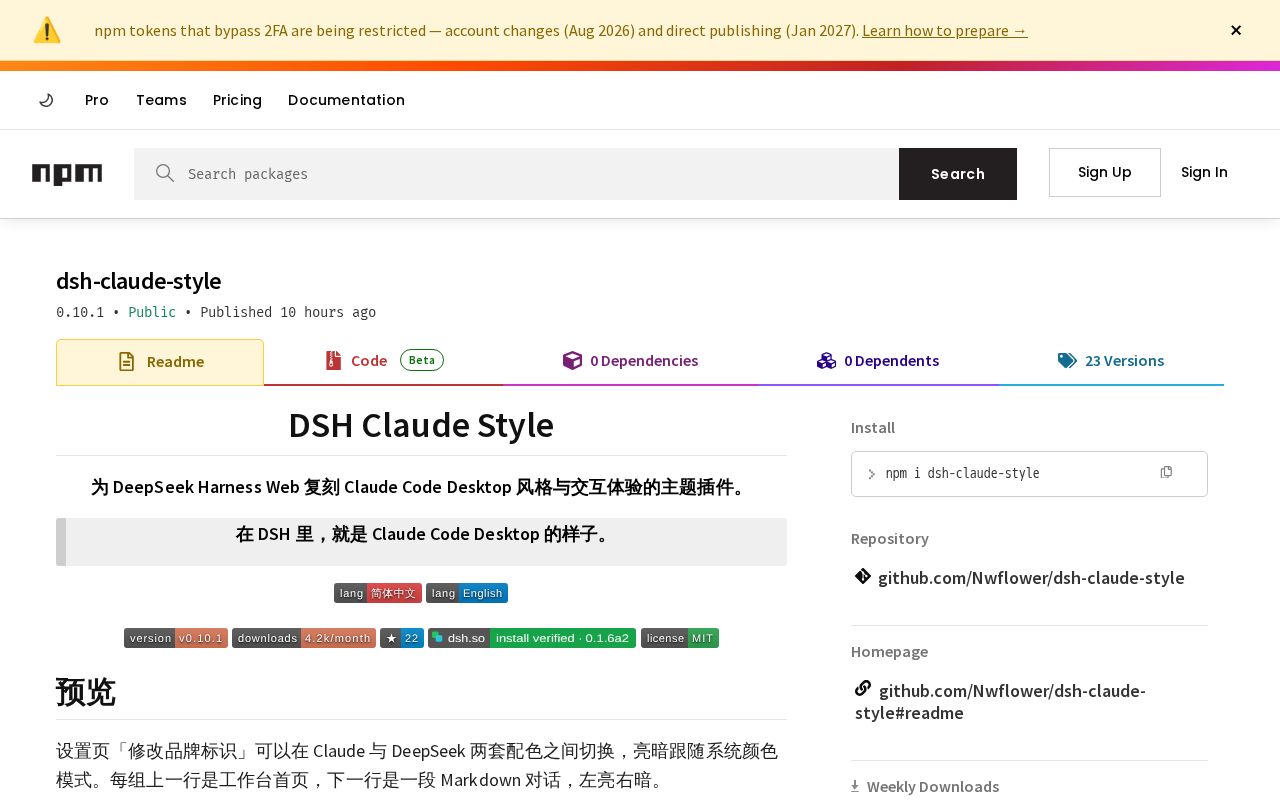Viewport: 1280px width, 800px height.
Task: Click the Versions tags icon
Action: (x=1067, y=361)
